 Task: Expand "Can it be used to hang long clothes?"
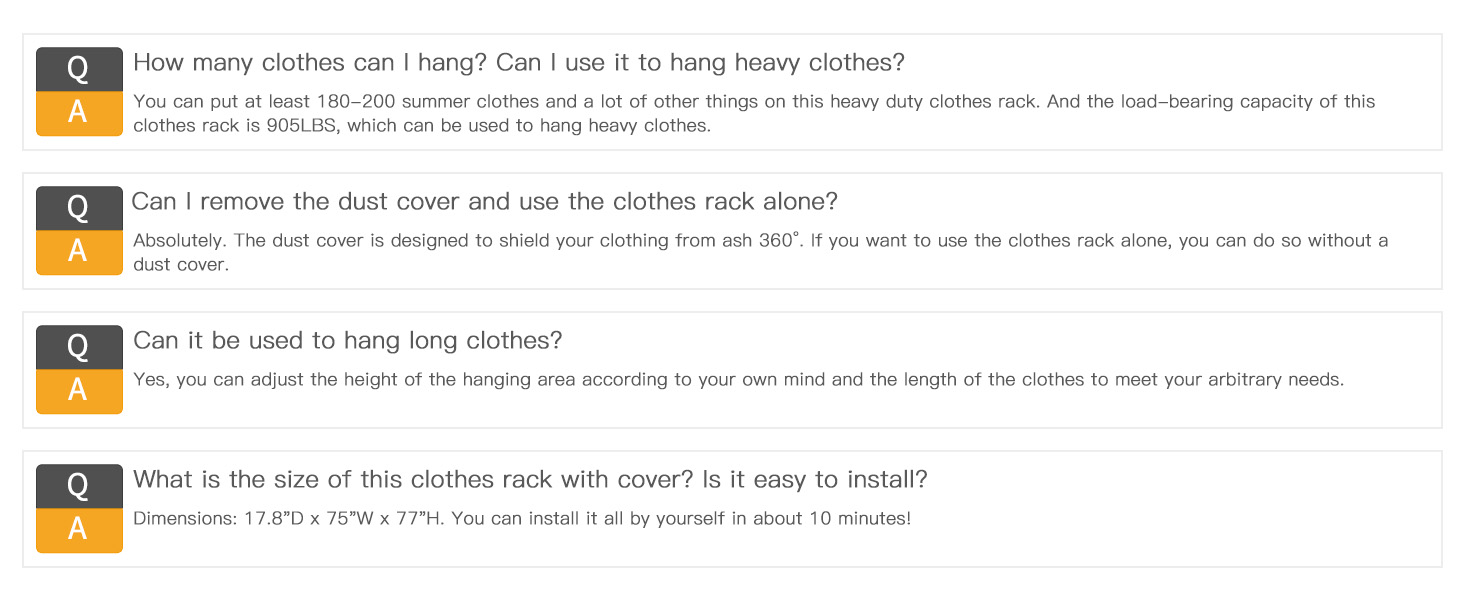(347, 341)
